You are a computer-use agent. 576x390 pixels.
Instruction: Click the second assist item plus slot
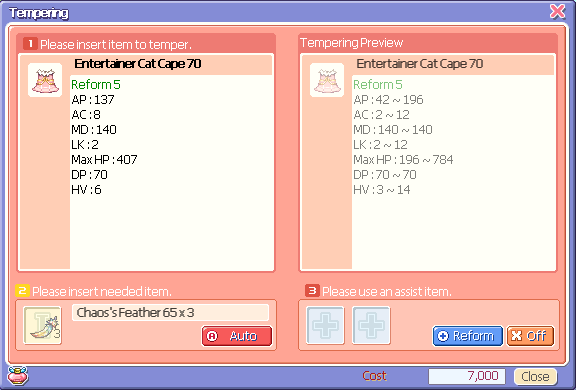pos(371,325)
